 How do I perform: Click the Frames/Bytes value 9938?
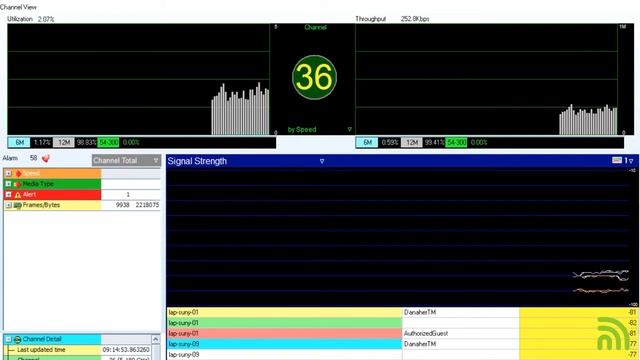click(x=122, y=205)
